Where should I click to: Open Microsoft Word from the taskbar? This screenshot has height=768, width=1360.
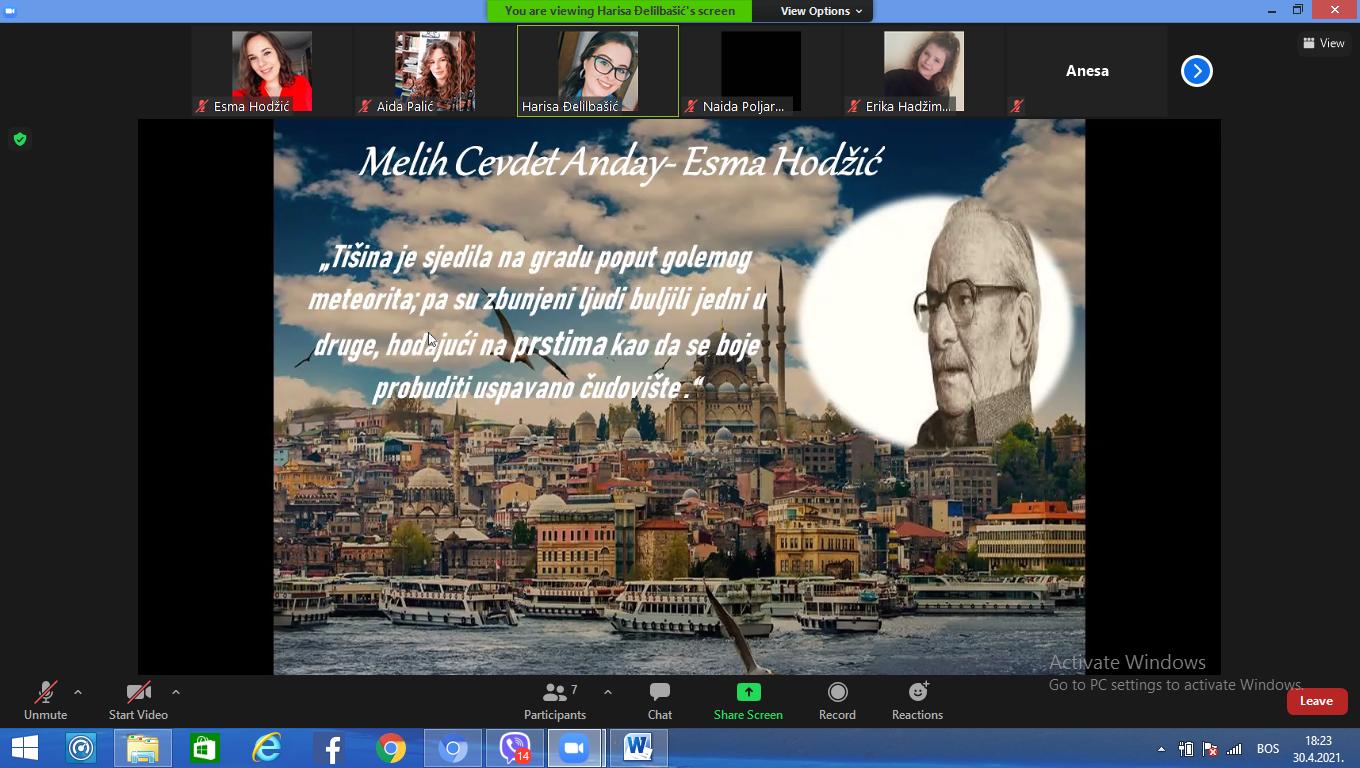click(638, 748)
